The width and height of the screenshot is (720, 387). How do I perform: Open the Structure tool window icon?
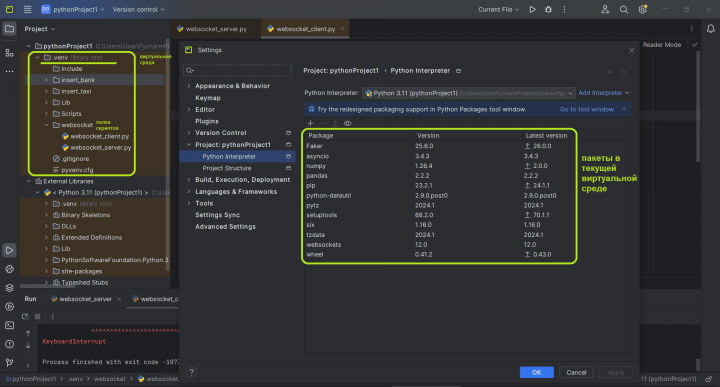point(9,53)
